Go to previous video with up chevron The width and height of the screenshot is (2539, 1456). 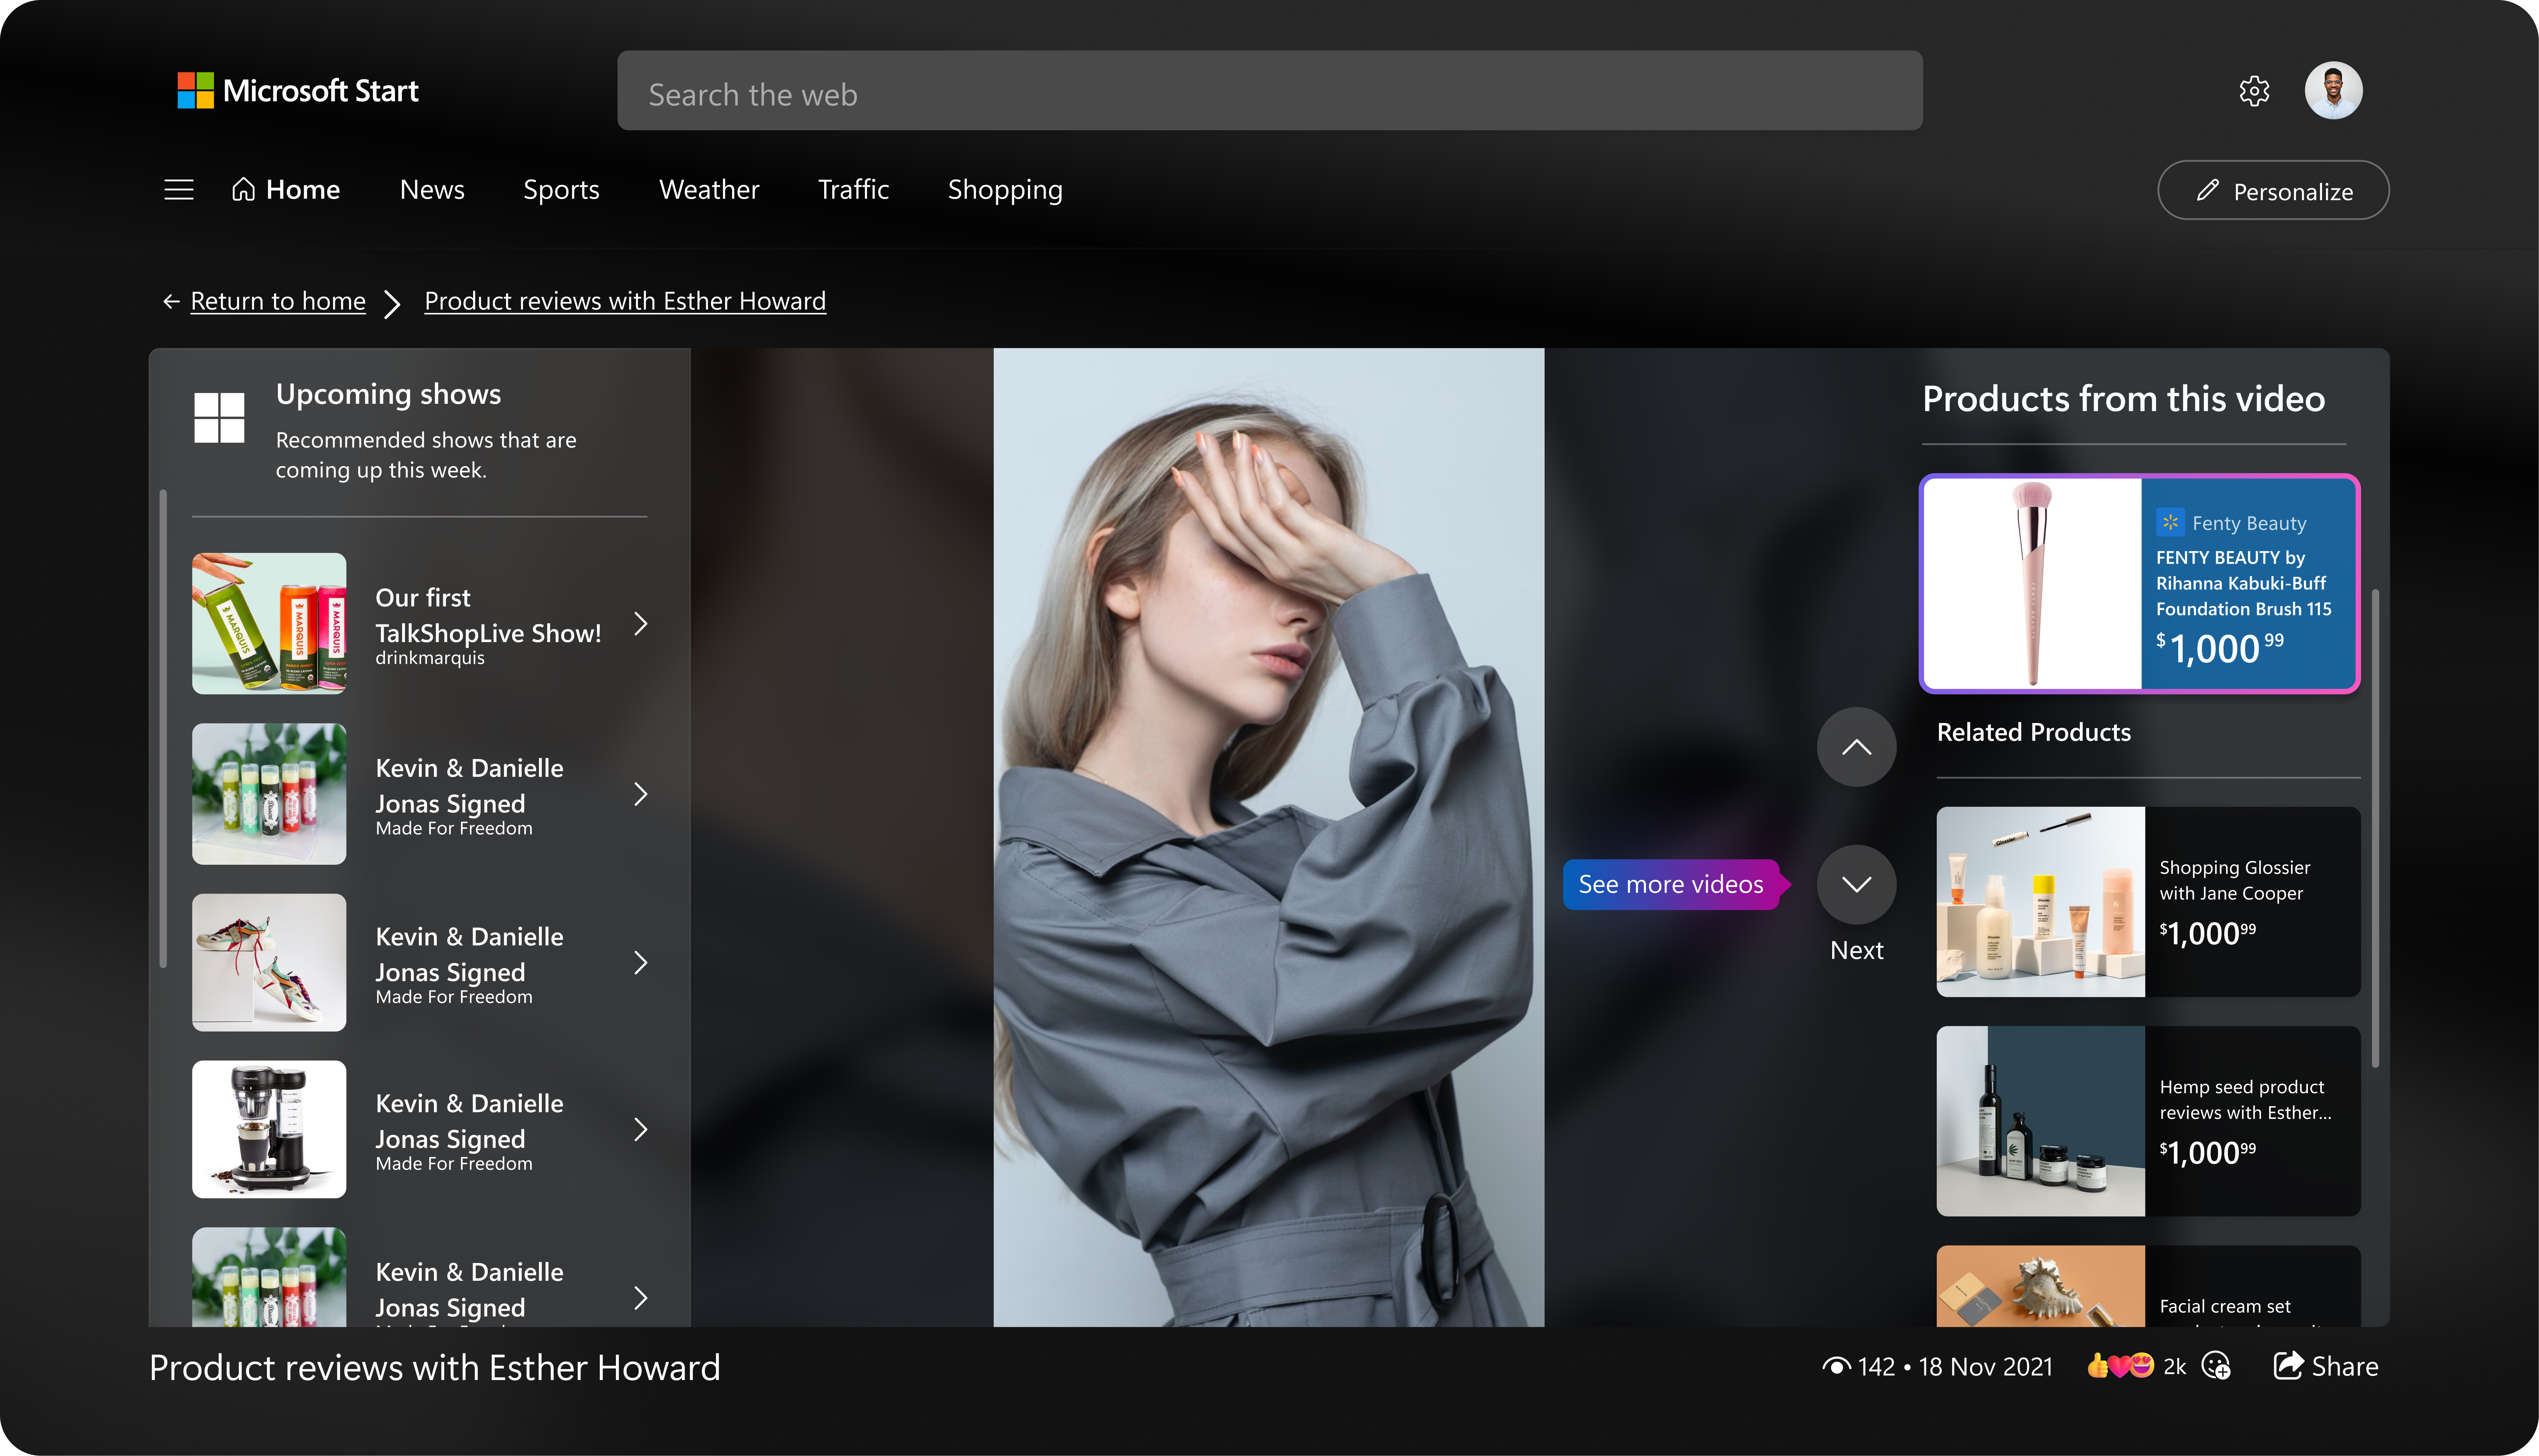1856,747
